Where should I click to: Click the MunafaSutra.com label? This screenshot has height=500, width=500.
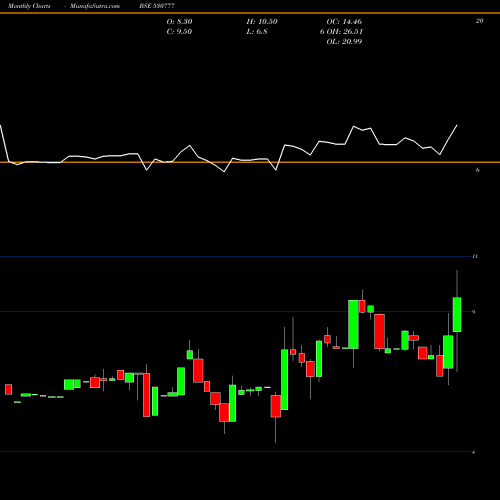tap(95, 6)
